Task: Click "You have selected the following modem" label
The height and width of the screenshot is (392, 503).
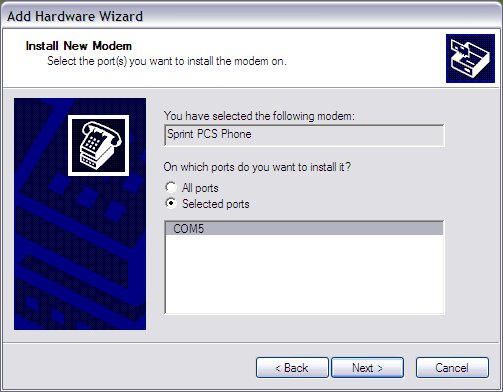Action: click(x=259, y=116)
